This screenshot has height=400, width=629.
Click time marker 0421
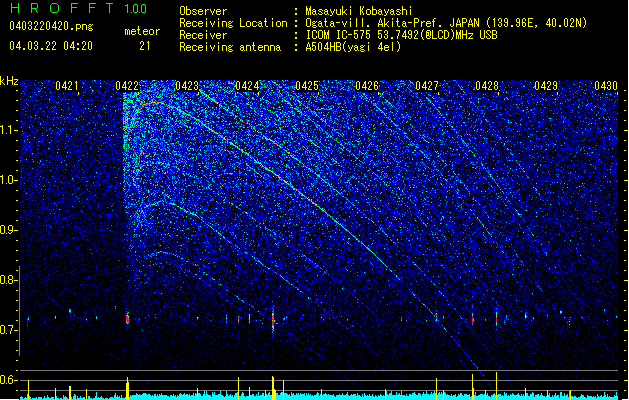(x=67, y=86)
